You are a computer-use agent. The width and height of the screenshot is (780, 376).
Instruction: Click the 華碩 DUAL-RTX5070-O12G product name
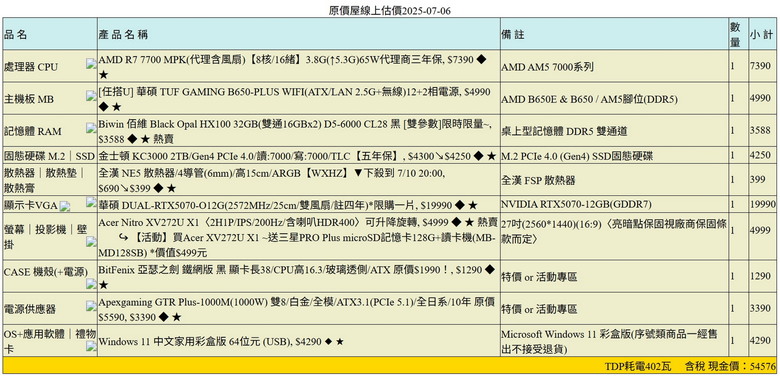[289, 205]
